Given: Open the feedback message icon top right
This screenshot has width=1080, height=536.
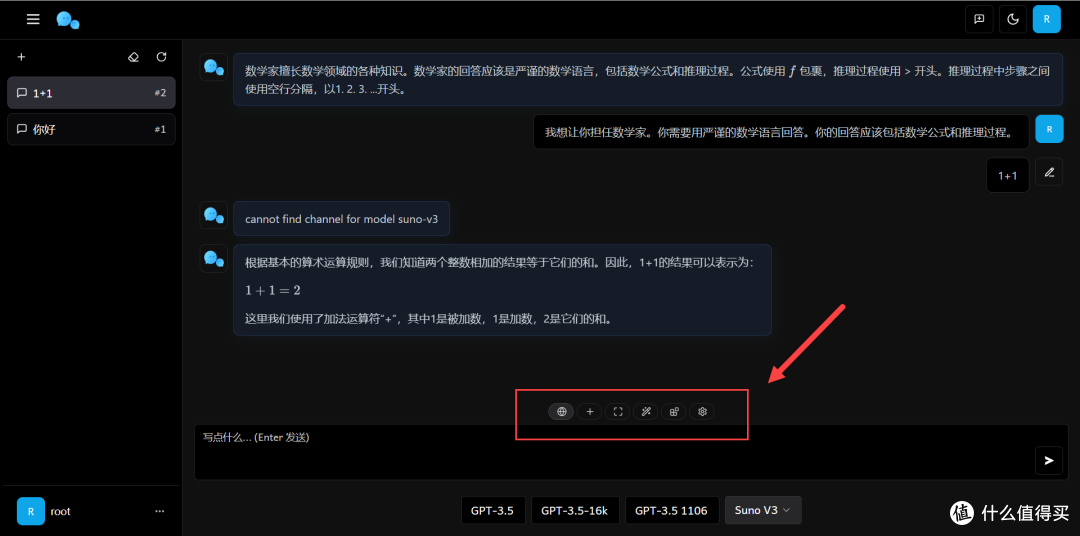Looking at the screenshot, I should point(979,19).
